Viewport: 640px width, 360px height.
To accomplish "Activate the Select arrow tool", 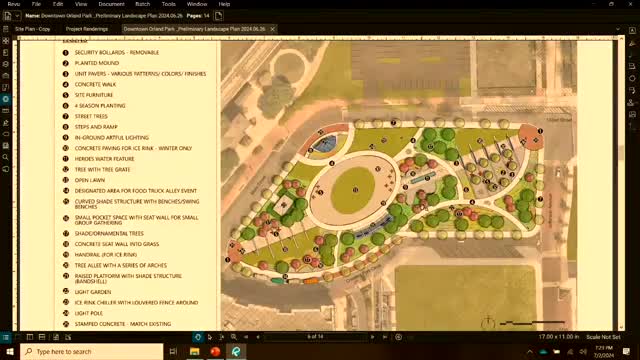I will tap(210, 337).
